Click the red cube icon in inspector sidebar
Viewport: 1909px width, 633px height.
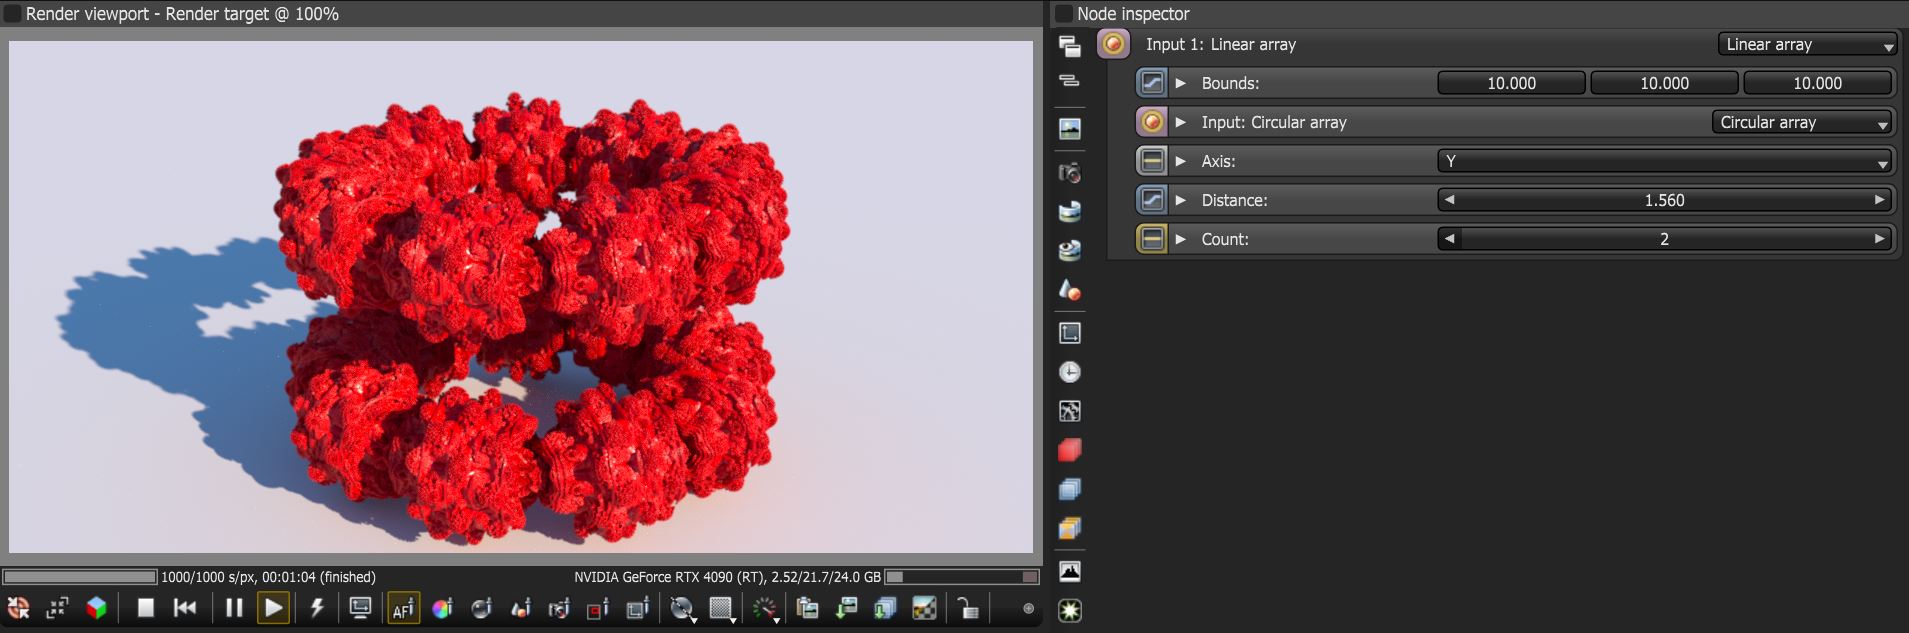pos(1070,450)
